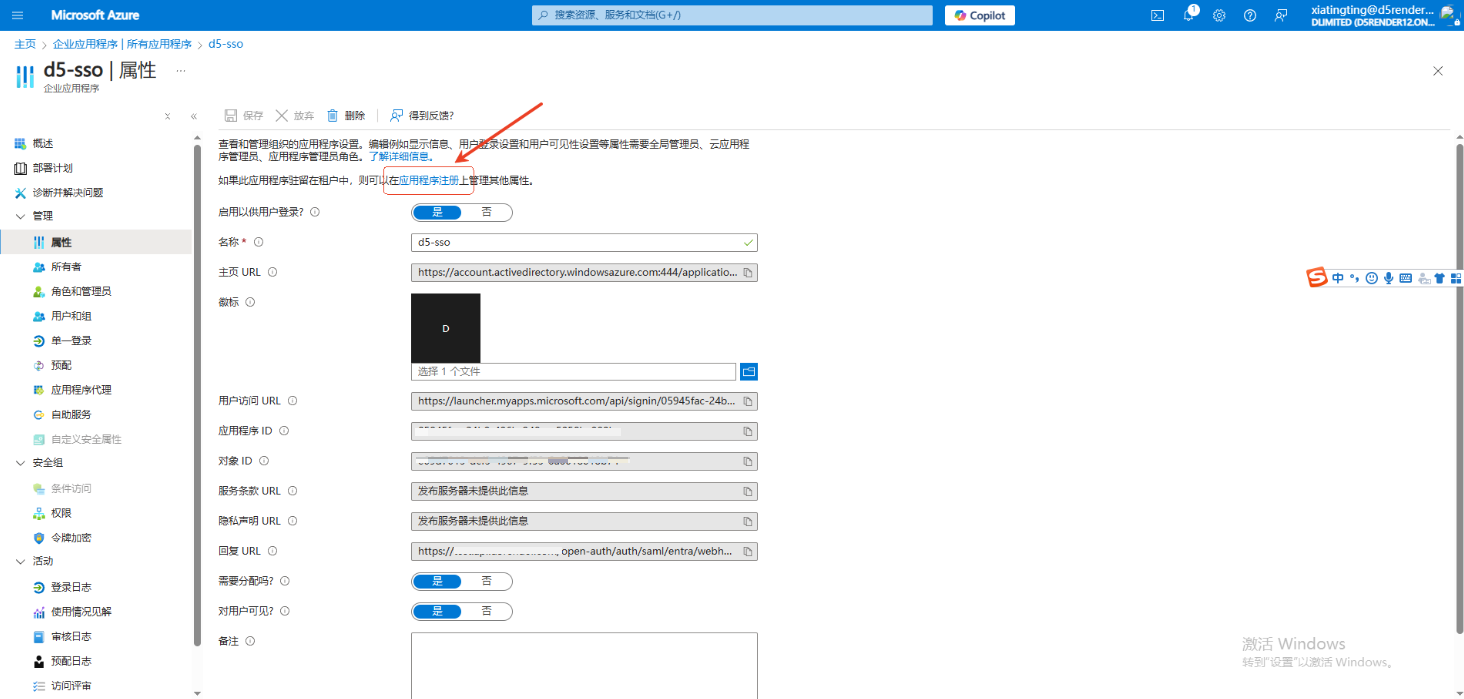
Task: Set 对用户可见 to 否
Action: (487, 611)
